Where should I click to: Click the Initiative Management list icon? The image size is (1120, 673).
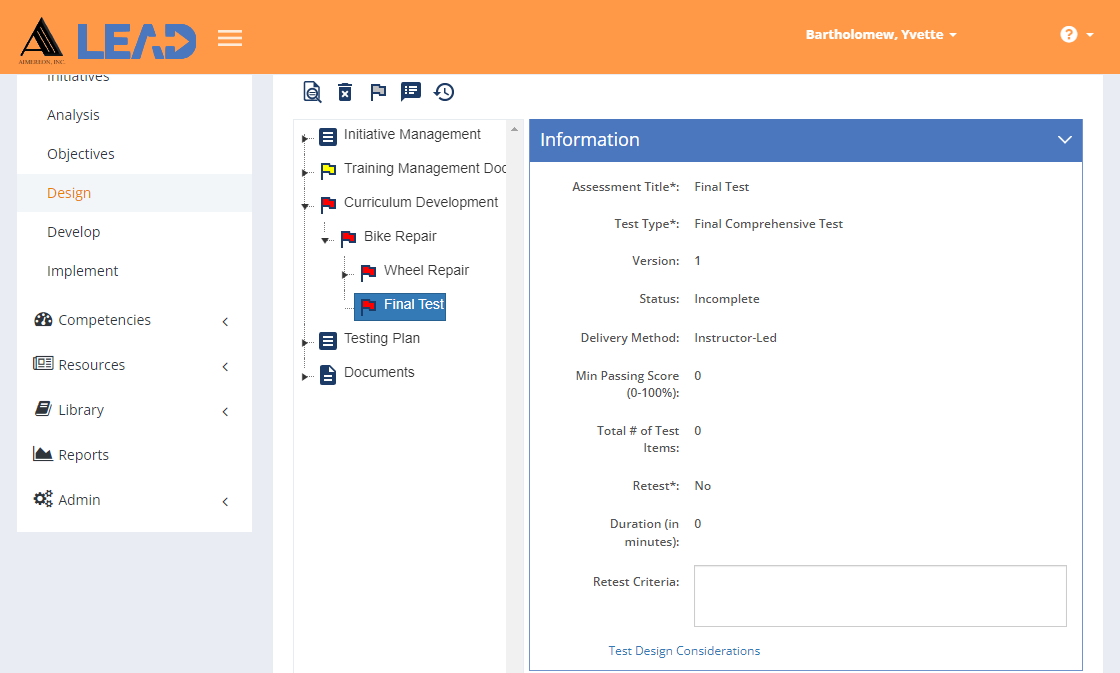click(x=328, y=136)
